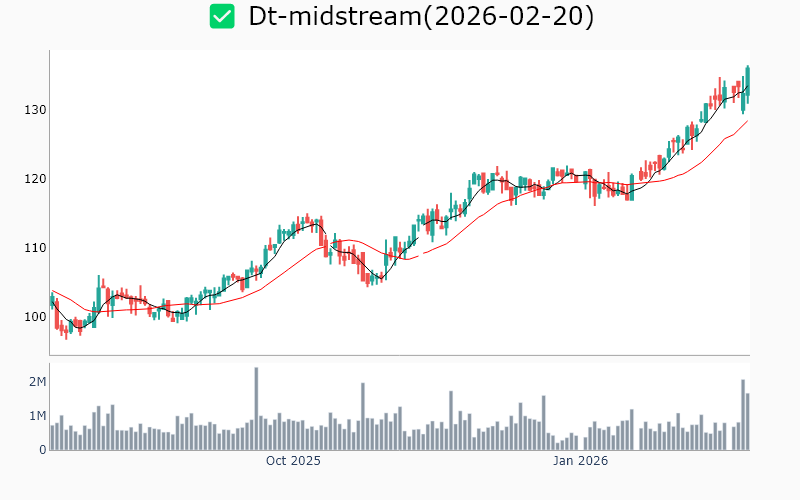Click the black moving average line's right end
The height and width of the screenshot is (500, 800).
(747, 87)
